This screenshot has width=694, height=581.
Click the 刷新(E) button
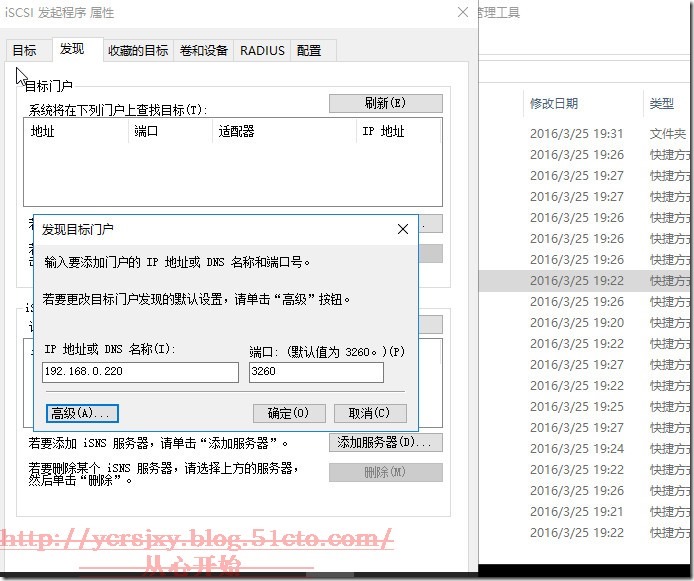tap(386, 103)
